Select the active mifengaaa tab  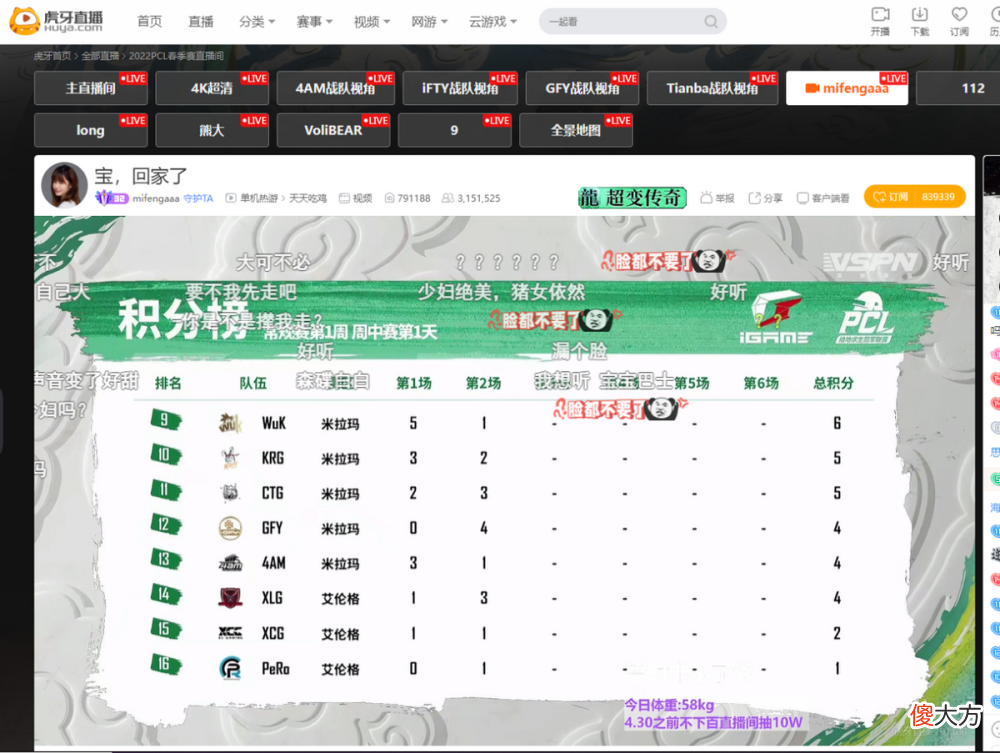pos(847,88)
